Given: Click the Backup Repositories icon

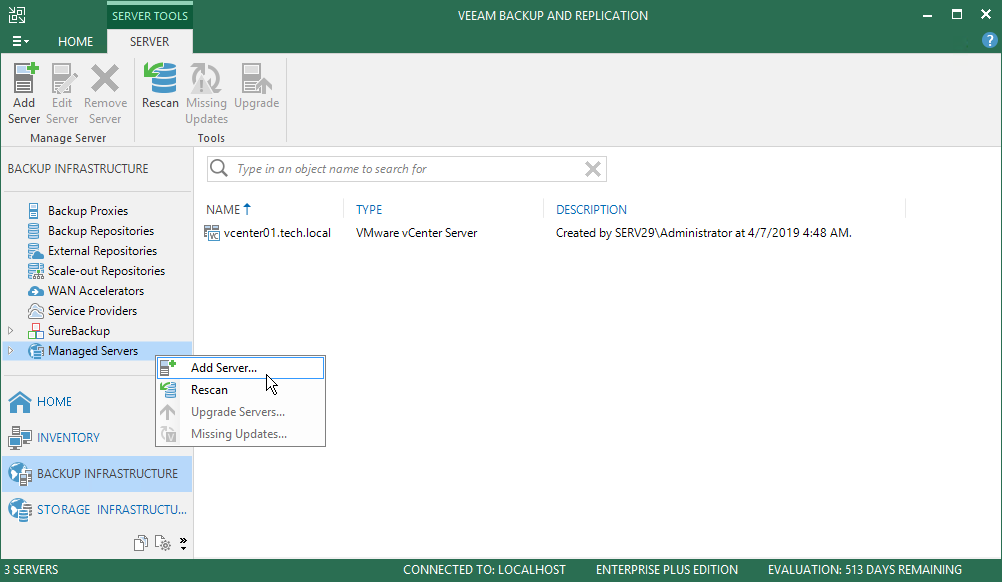Looking at the screenshot, I should tap(34, 231).
